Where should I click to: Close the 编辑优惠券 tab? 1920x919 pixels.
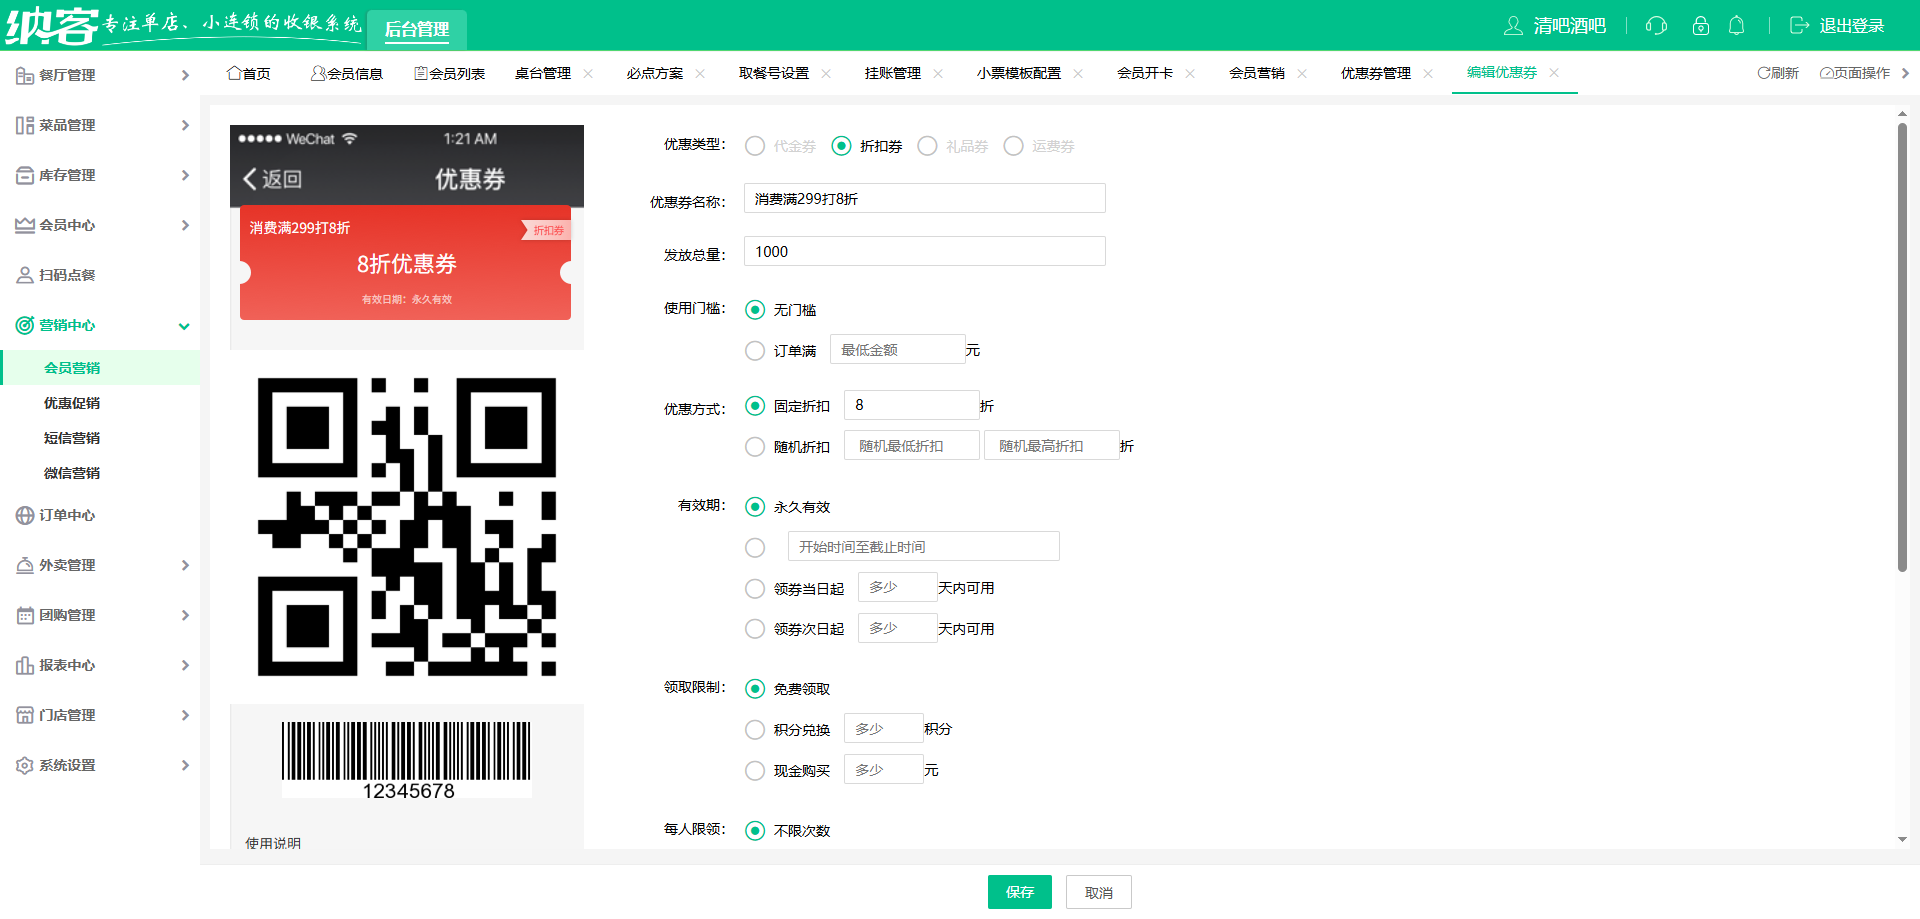(1554, 72)
